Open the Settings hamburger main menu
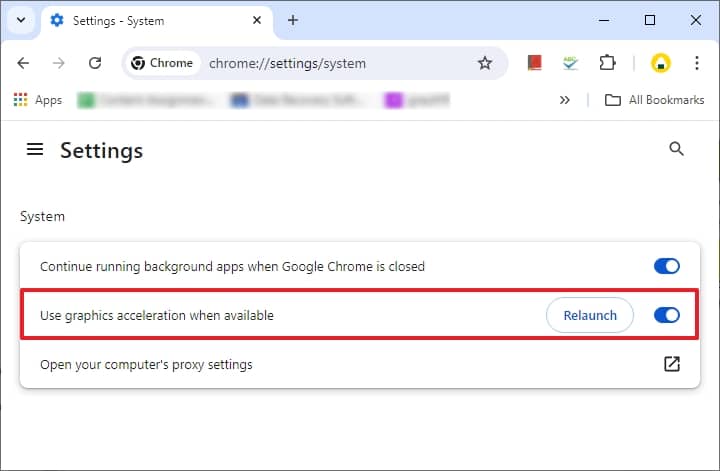The image size is (720, 471). tap(35, 149)
